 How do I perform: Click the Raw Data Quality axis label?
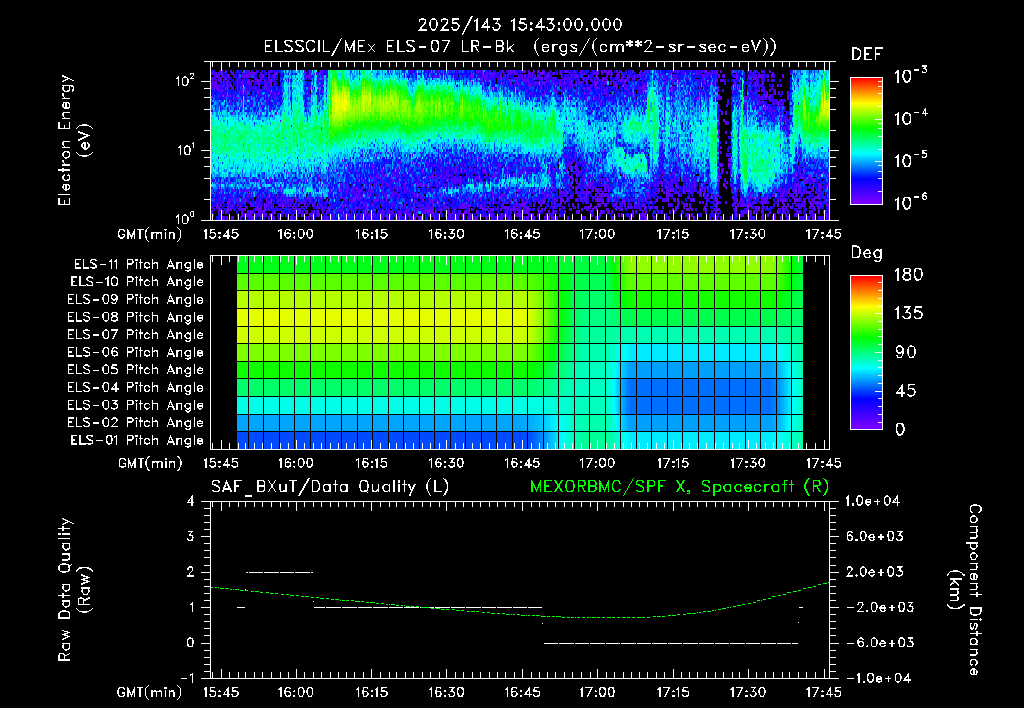pyautogui.click(x=74, y=590)
